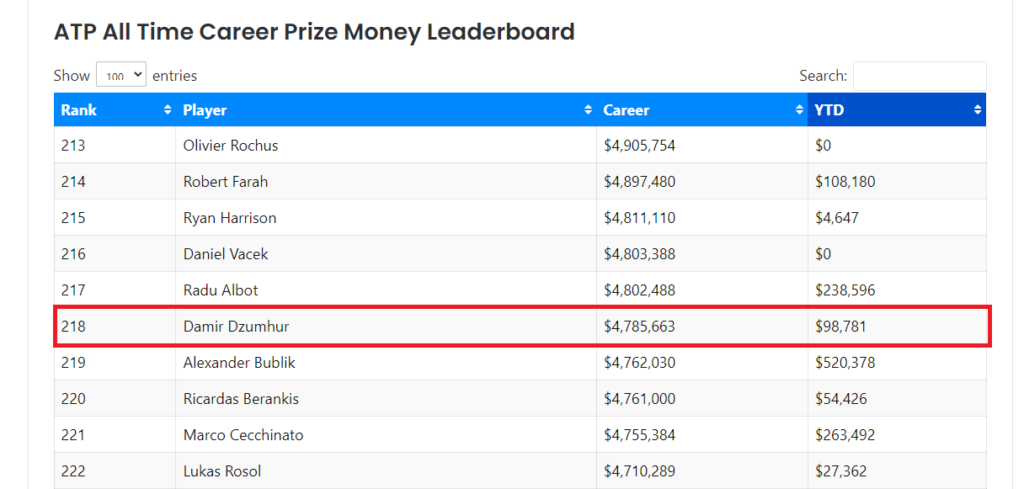Focus the Search input field
This screenshot has height=489, width=1024.
point(919,76)
